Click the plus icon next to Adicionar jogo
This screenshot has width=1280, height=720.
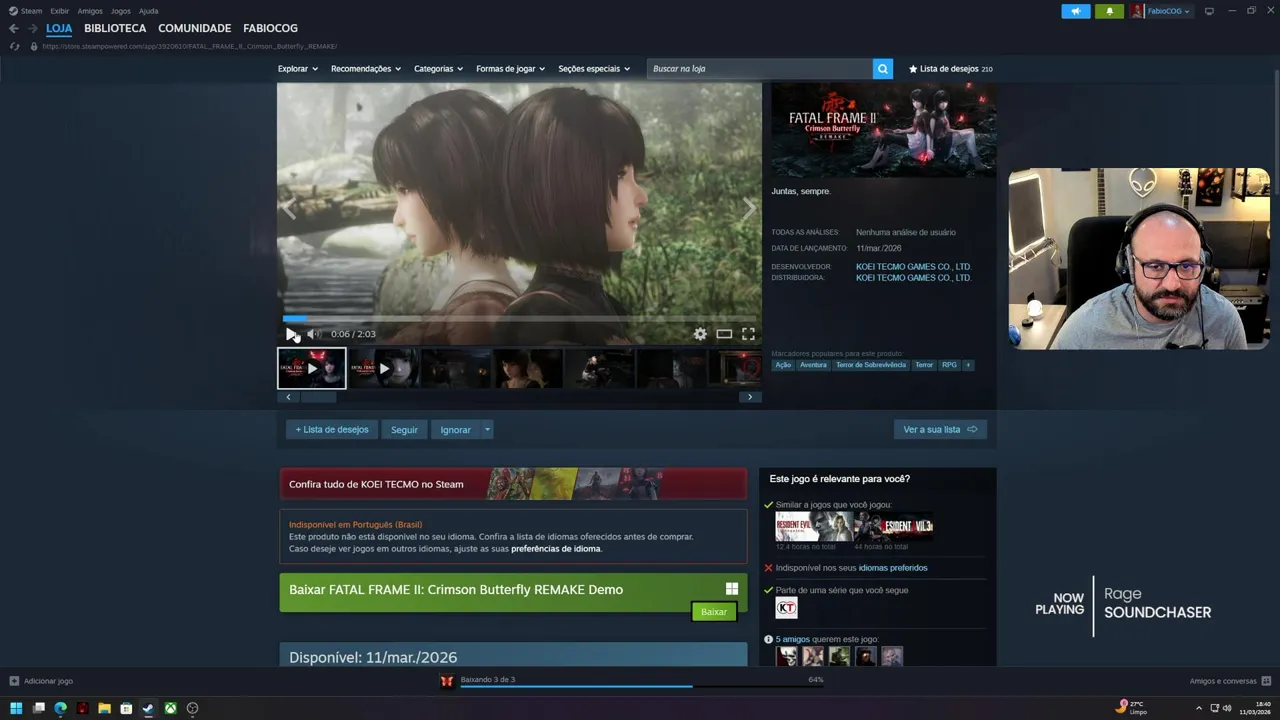pos(14,681)
